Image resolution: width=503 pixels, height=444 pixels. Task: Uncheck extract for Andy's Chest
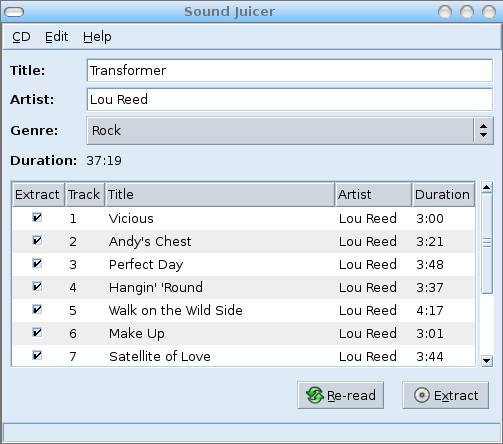click(37, 241)
